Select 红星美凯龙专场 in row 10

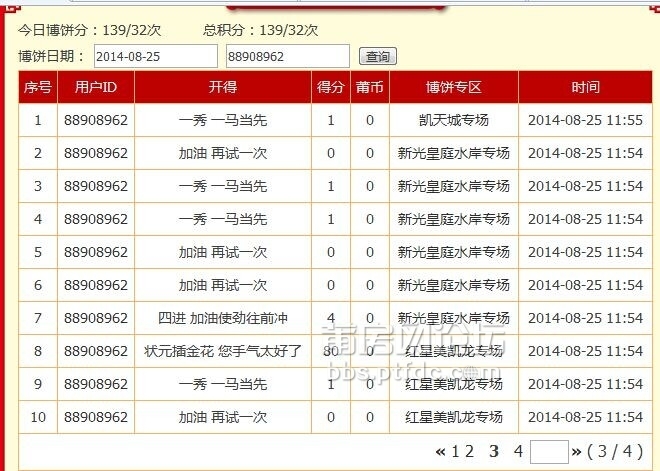pos(454,417)
